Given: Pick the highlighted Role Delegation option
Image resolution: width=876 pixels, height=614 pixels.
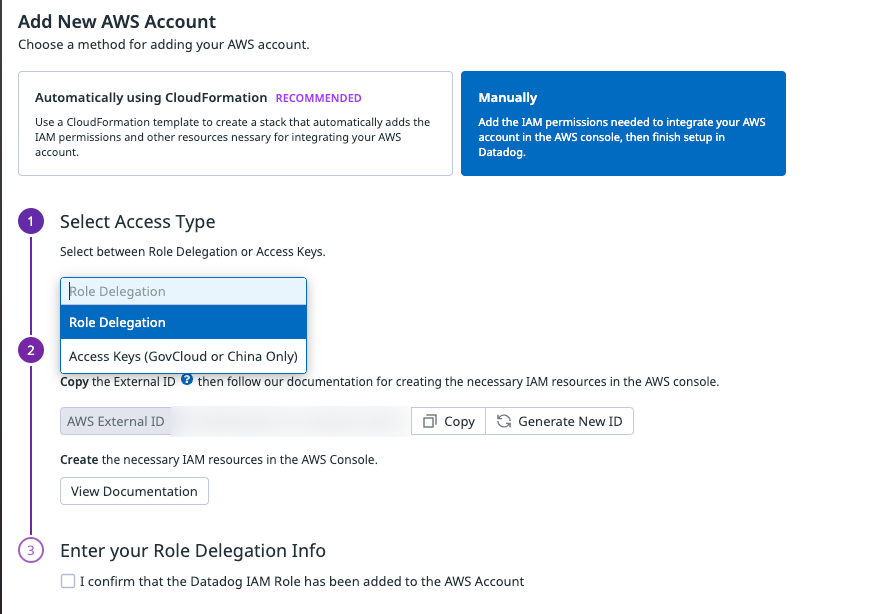Looking at the screenshot, I should tap(183, 322).
